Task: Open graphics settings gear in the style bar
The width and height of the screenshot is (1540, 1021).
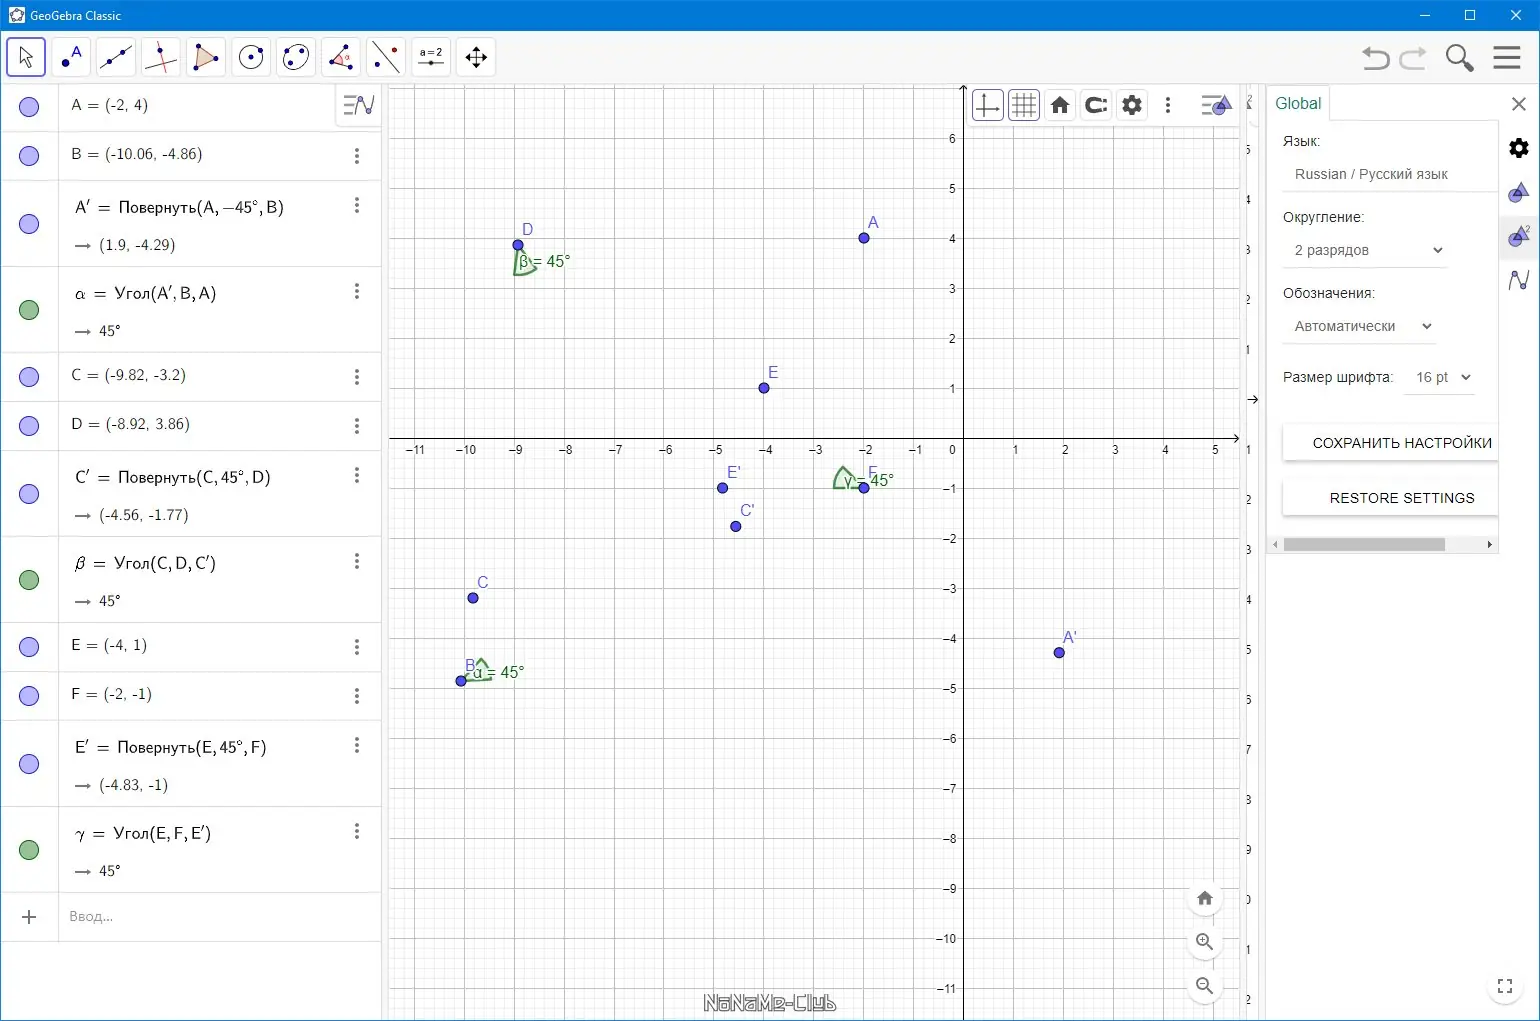Action: [x=1132, y=105]
